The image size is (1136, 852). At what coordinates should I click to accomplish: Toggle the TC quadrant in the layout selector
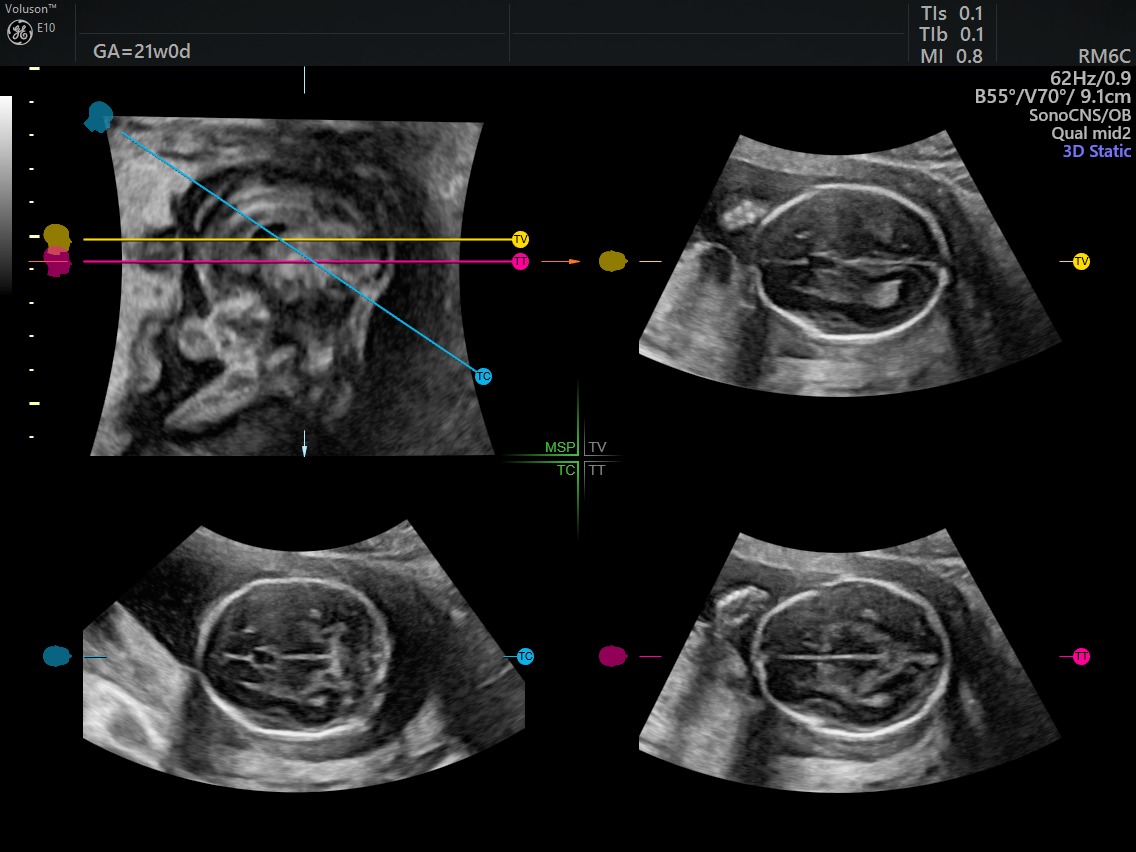pos(565,469)
